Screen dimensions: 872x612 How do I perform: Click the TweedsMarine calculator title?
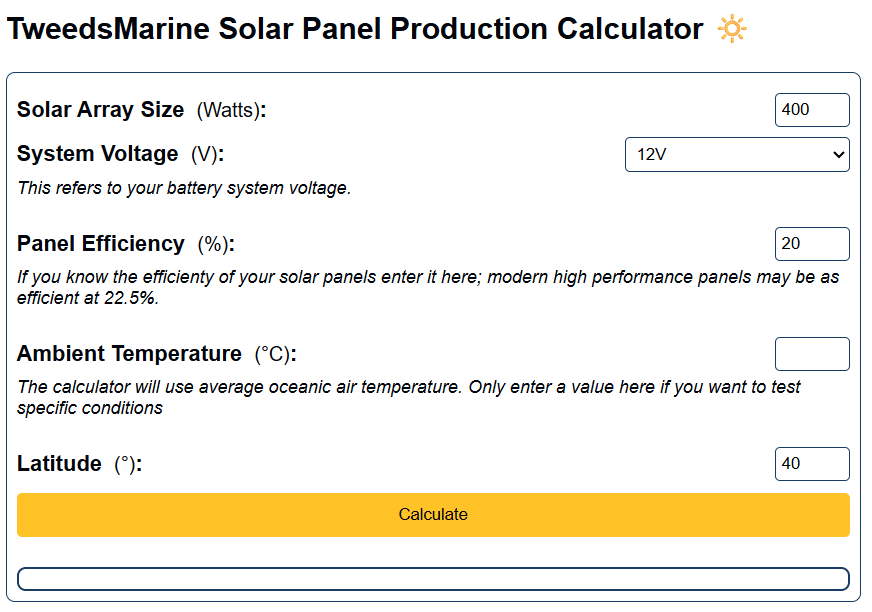(353, 29)
